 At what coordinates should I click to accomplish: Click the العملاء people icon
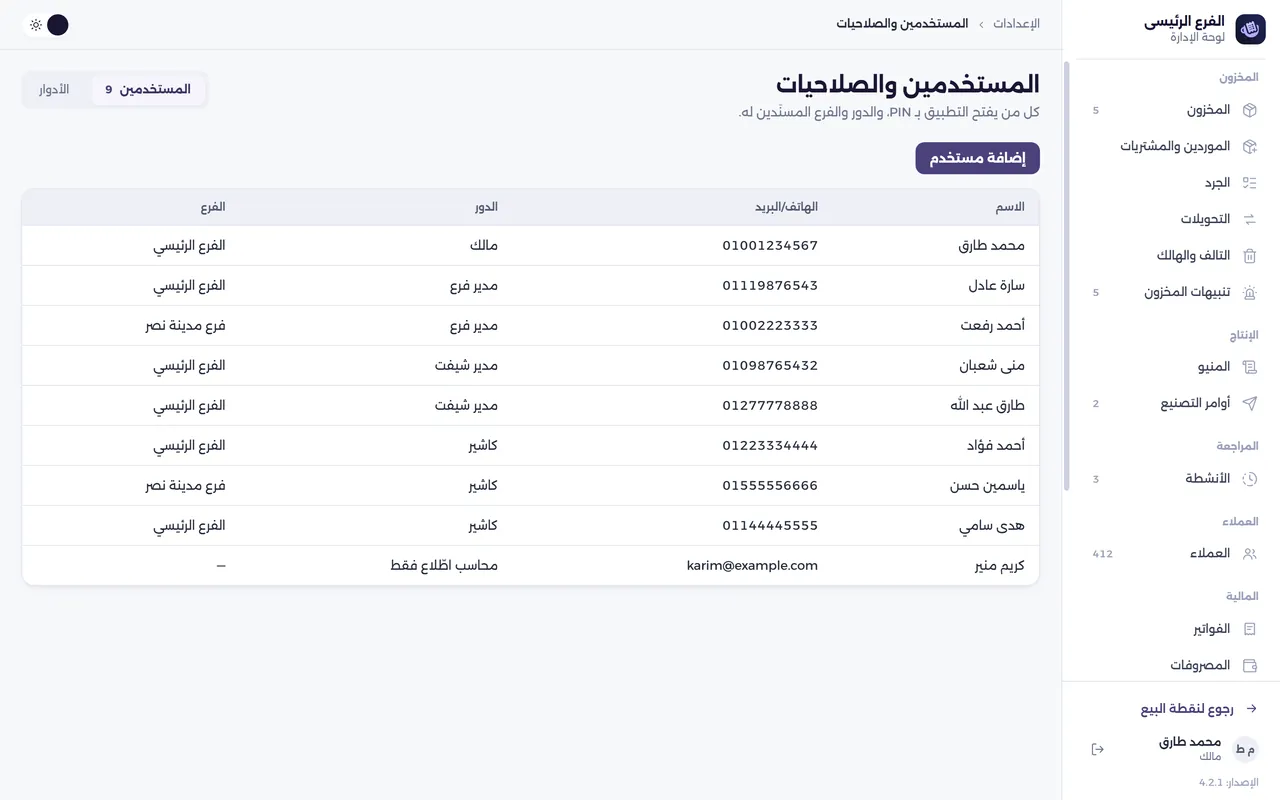[x=1249, y=554]
